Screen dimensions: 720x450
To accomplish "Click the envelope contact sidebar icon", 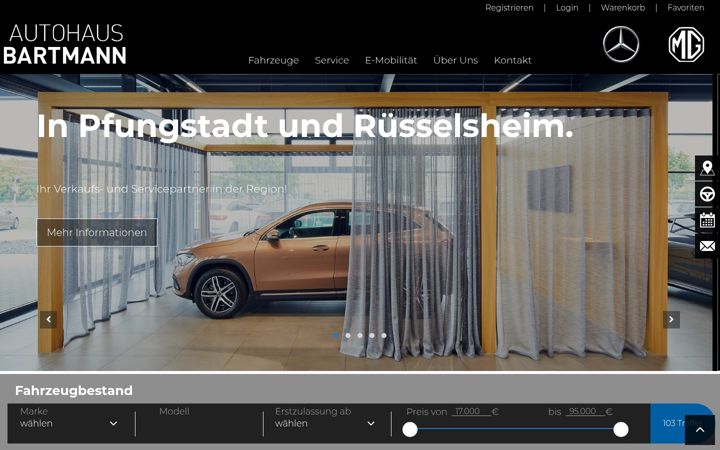I will coord(707,246).
